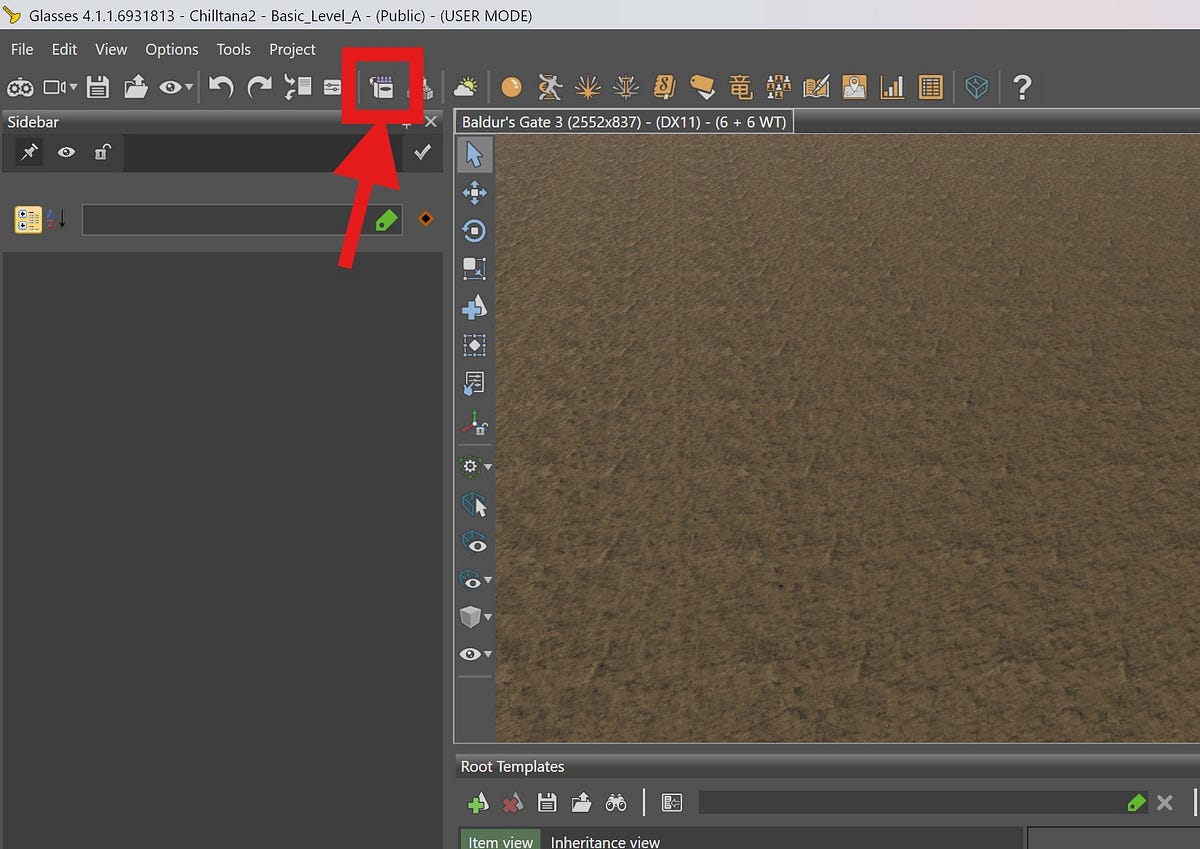
Task: Select the dragon character toolbar icon
Action: 741,87
